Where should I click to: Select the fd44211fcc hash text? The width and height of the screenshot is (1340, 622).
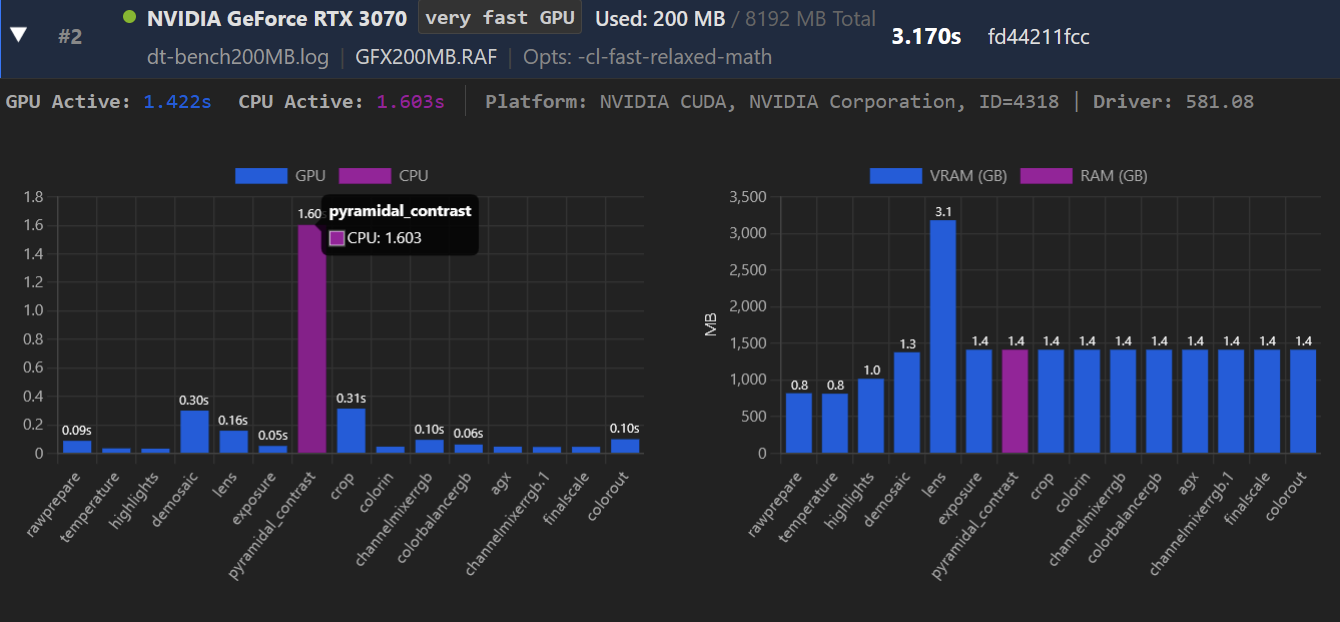tap(1038, 37)
